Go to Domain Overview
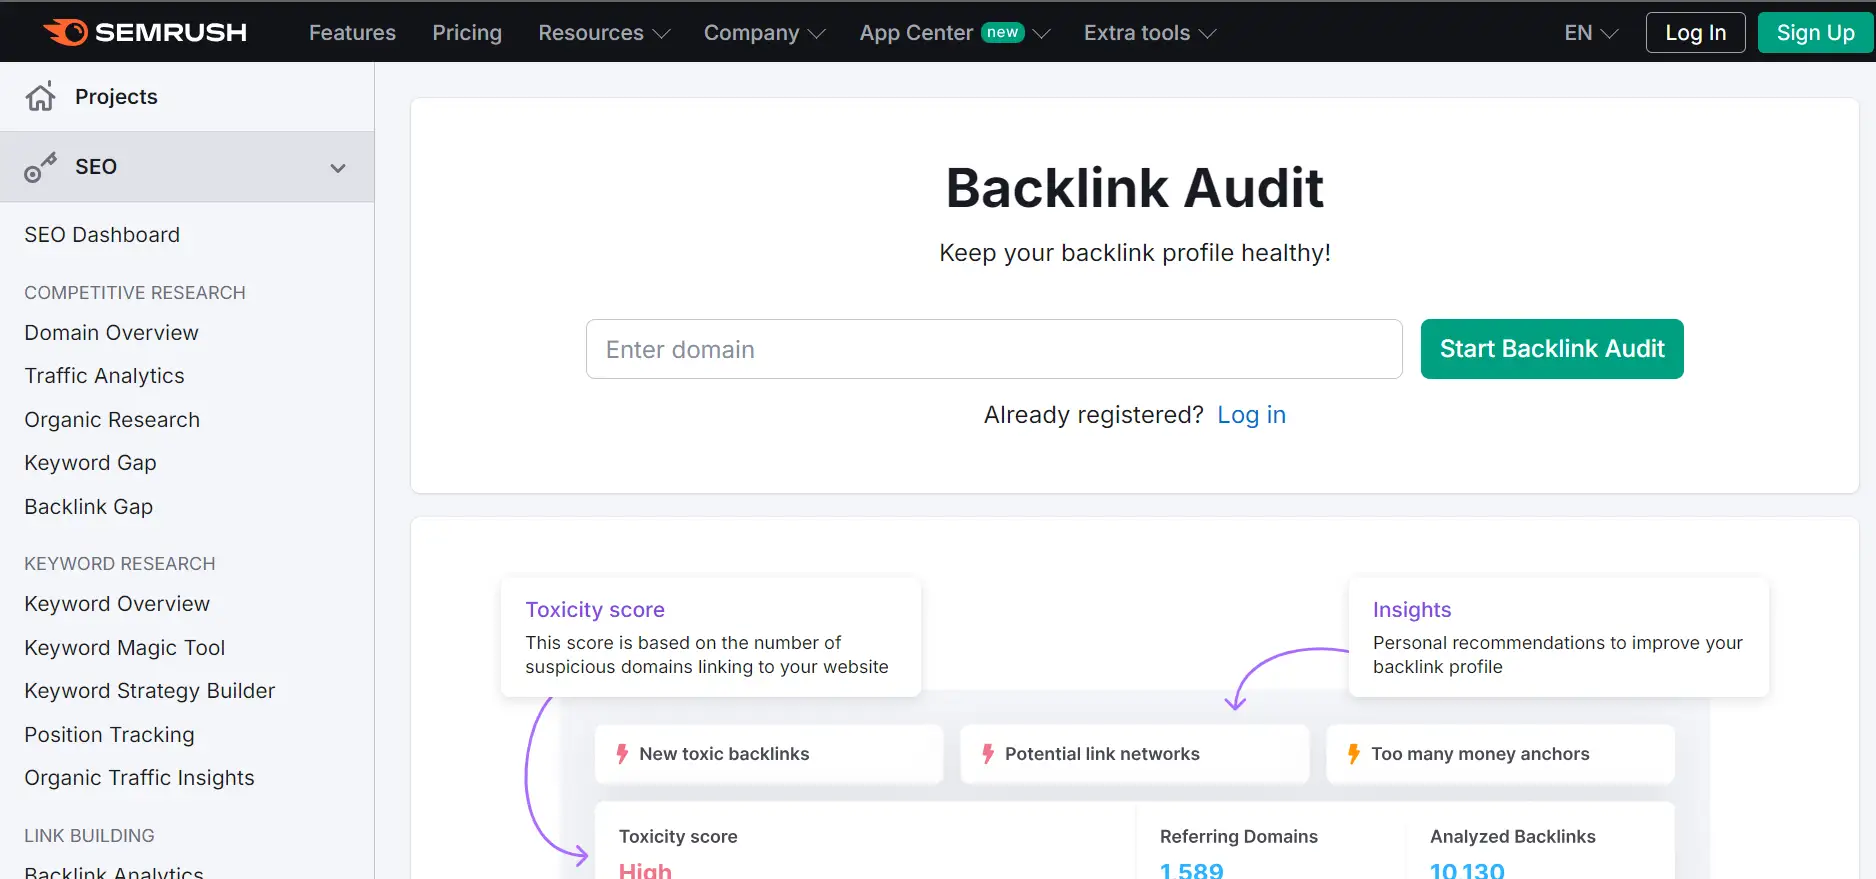The image size is (1876, 879). pos(111,333)
